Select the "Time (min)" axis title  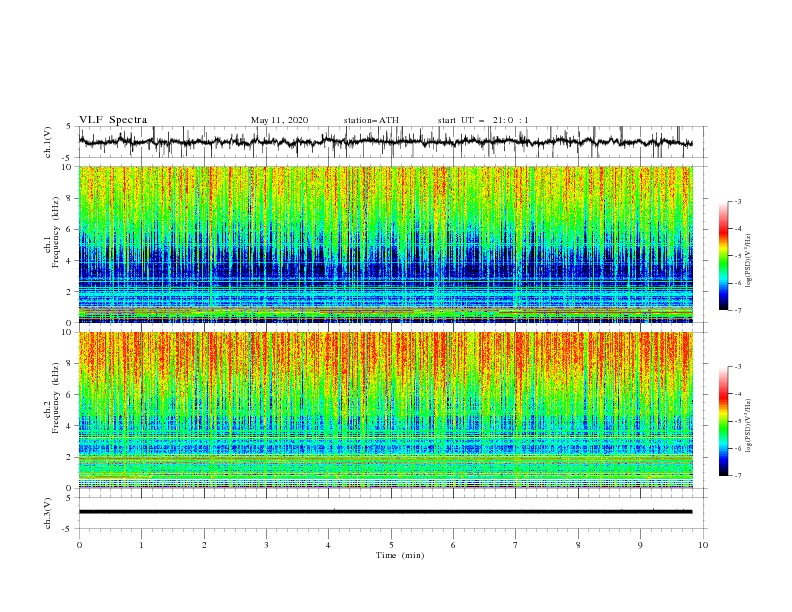[x=400, y=555]
